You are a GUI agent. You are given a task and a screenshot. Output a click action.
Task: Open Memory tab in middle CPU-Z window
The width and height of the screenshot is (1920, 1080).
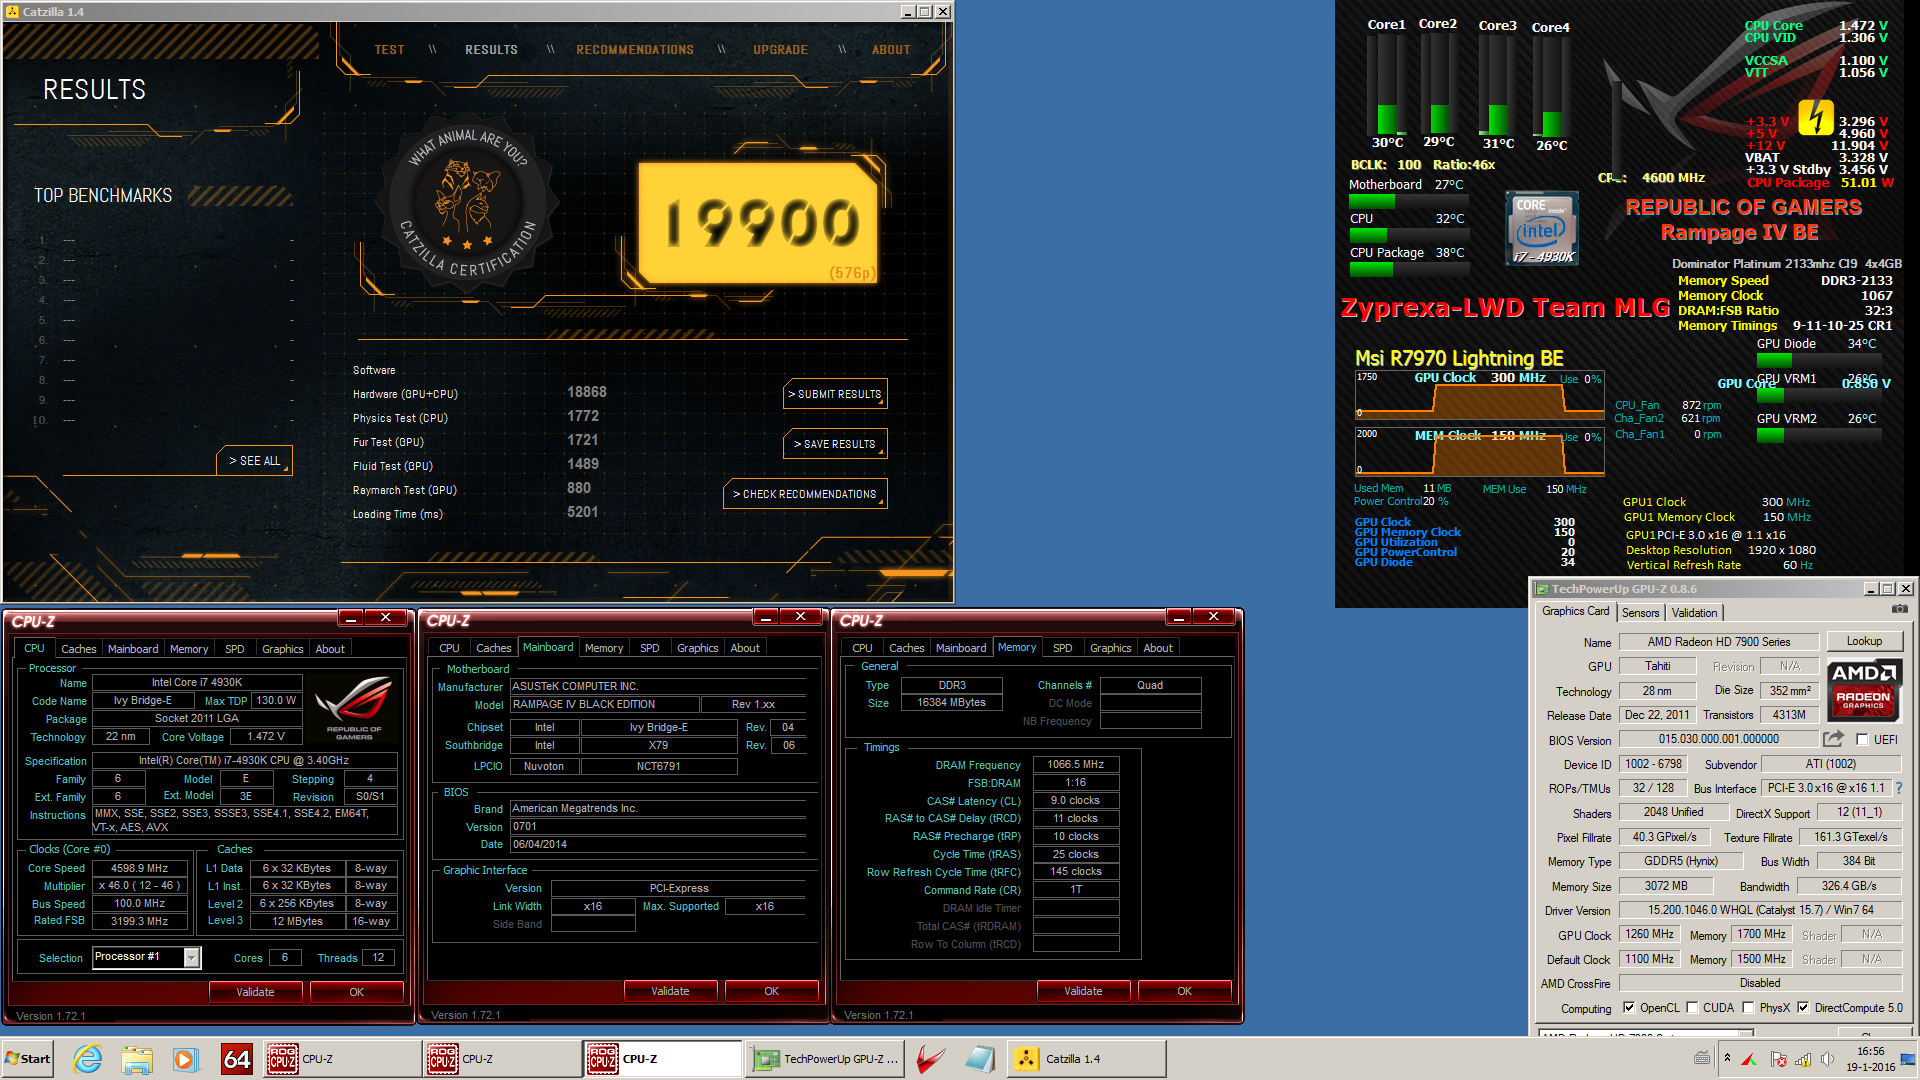[604, 648]
